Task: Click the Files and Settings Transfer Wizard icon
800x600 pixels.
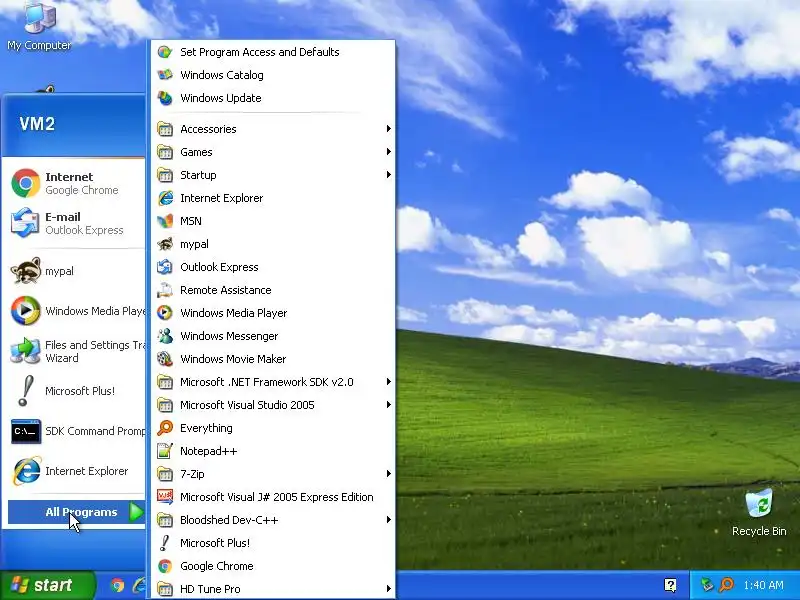Action: [x=26, y=351]
